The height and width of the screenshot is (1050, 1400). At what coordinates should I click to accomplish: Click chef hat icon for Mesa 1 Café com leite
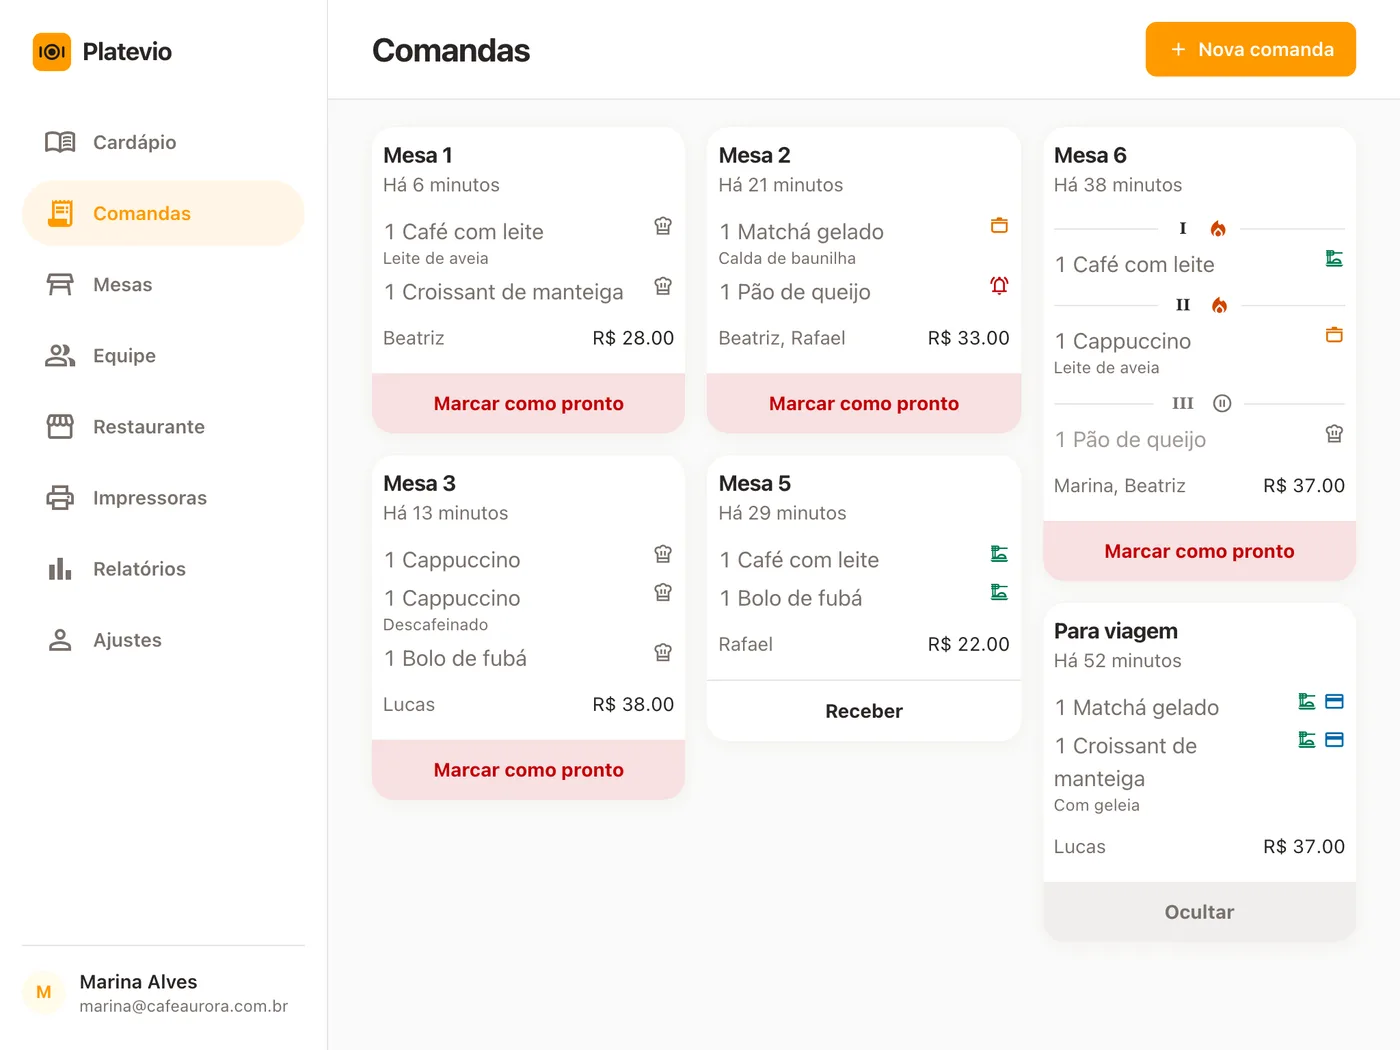coord(663,226)
